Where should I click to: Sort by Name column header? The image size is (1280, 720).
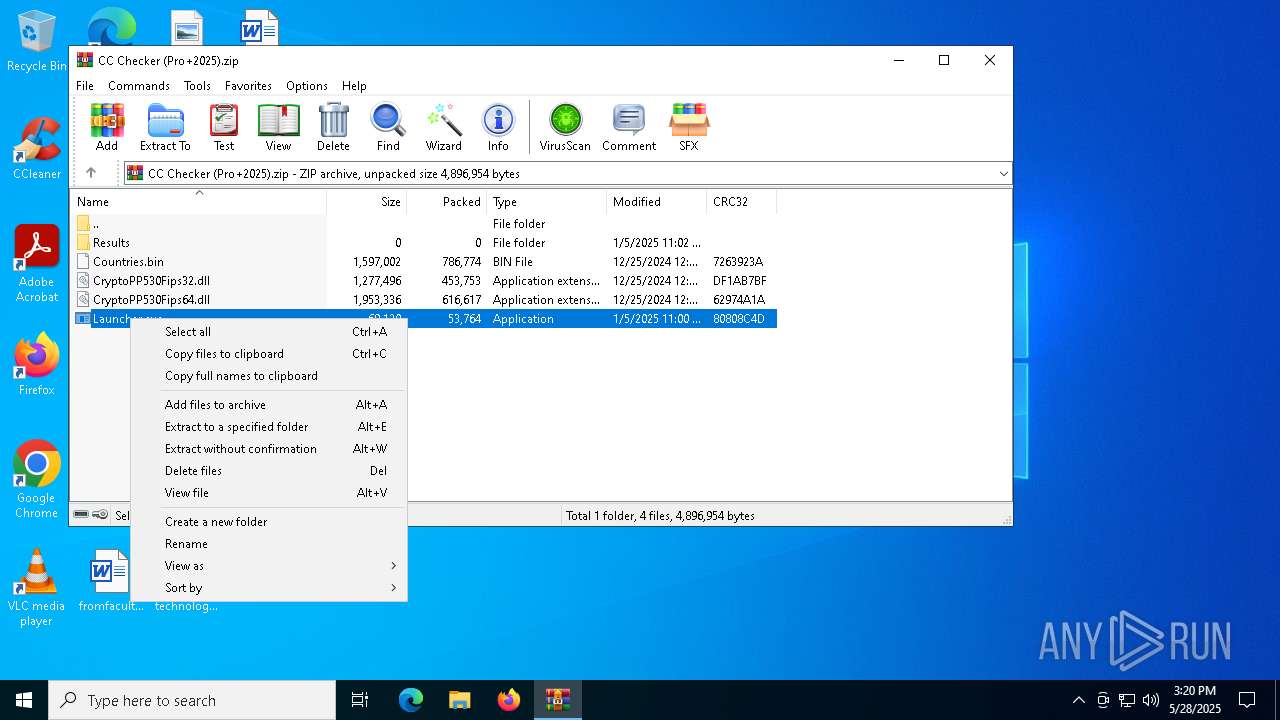[x=199, y=202]
